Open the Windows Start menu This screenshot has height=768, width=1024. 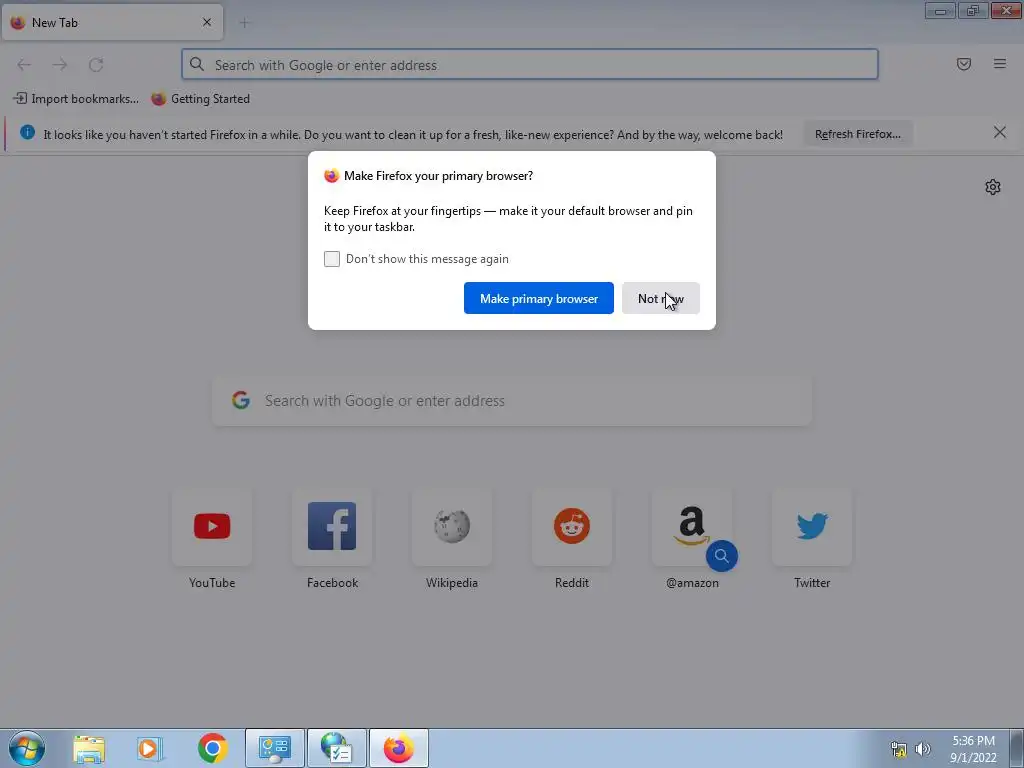point(27,748)
